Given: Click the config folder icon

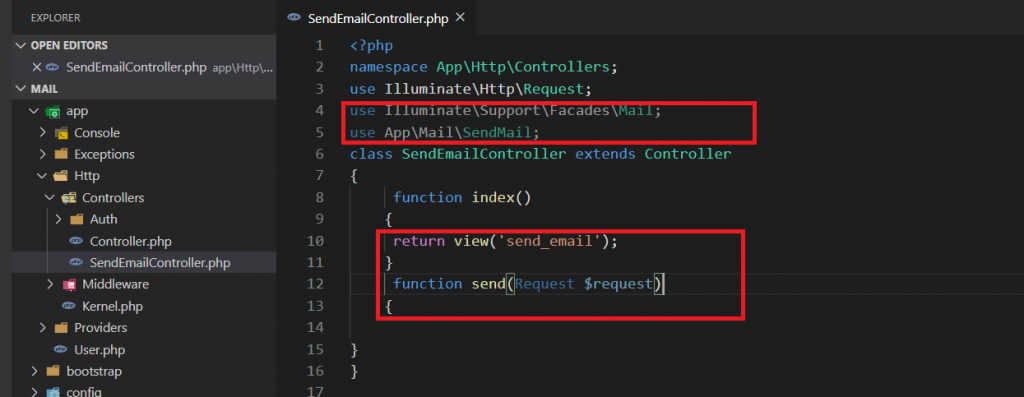Looking at the screenshot, I should [53, 392].
